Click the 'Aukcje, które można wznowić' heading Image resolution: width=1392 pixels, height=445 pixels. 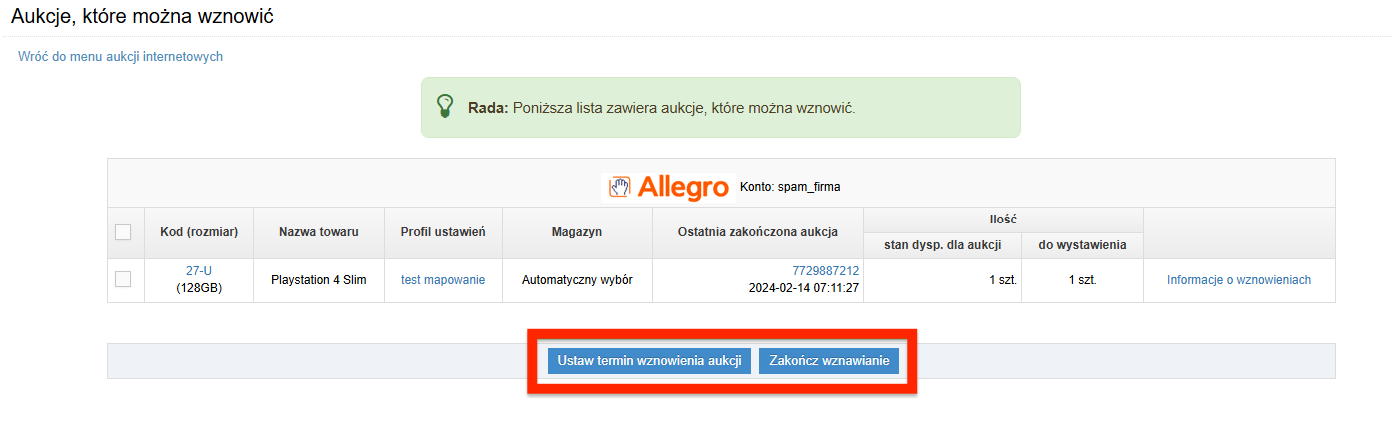[x=142, y=16]
